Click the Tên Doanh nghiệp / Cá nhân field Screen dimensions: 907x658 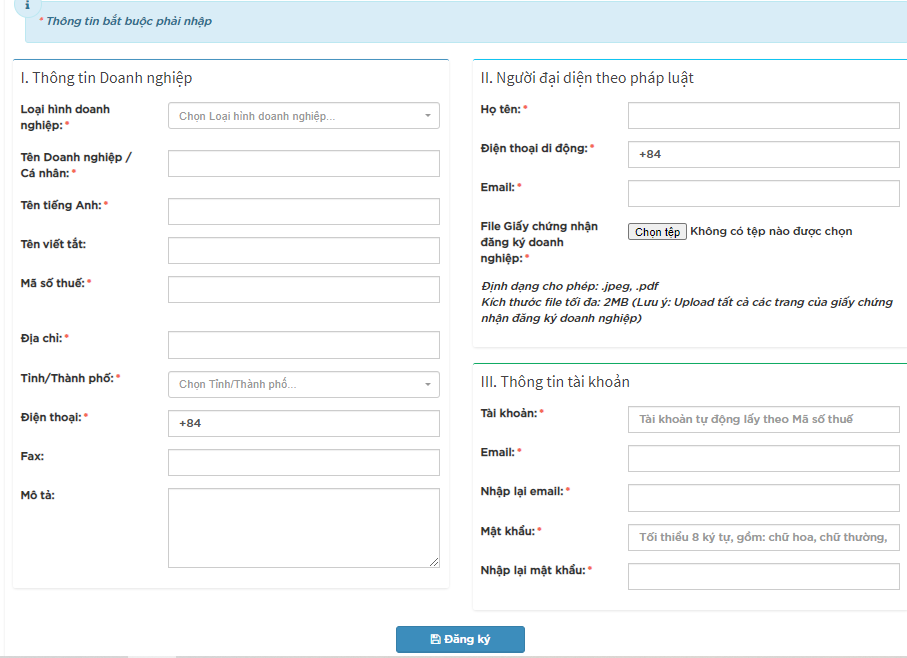tap(303, 164)
